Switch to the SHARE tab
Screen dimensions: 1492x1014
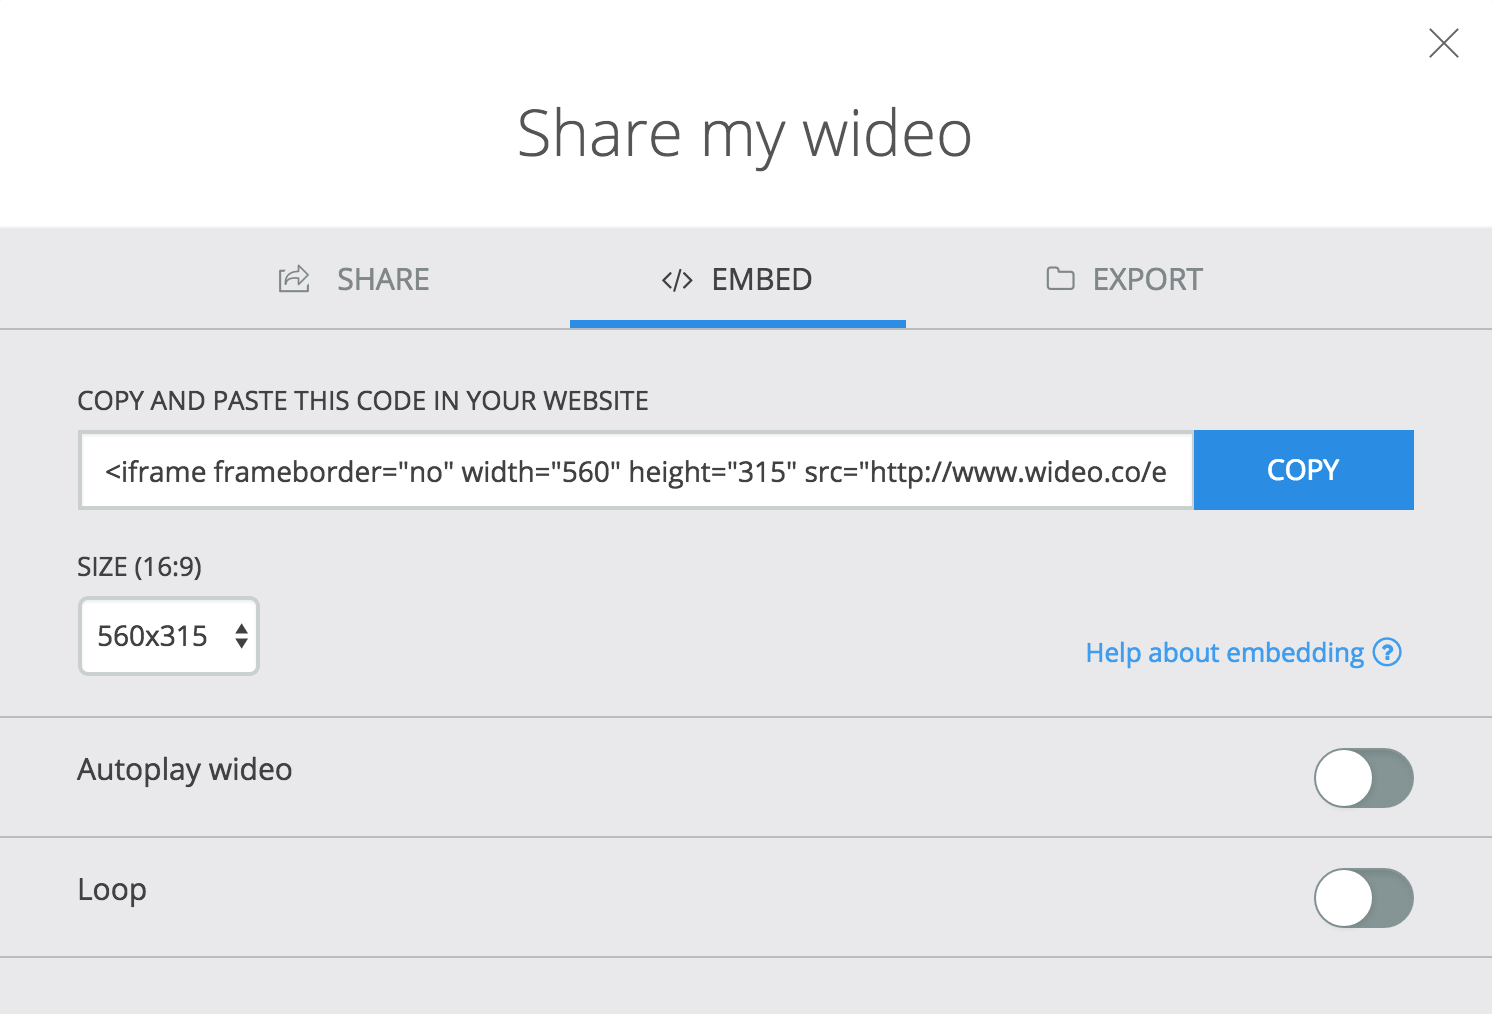click(354, 279)
